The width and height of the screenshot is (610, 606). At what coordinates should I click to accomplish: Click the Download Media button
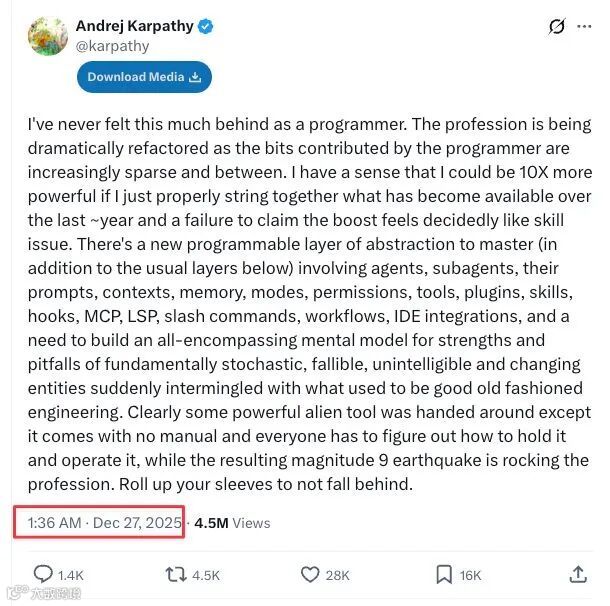coord(144,77)
